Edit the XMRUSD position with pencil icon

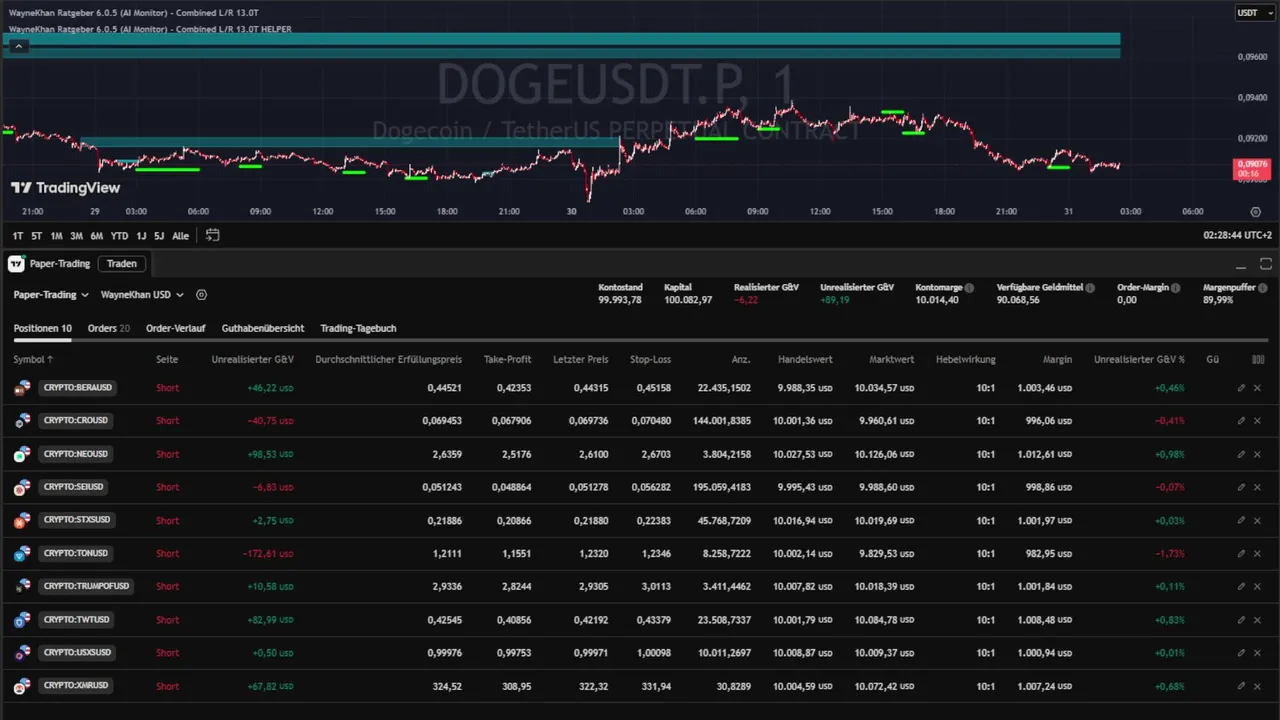pyautogui.click(x=1241, y=686)
